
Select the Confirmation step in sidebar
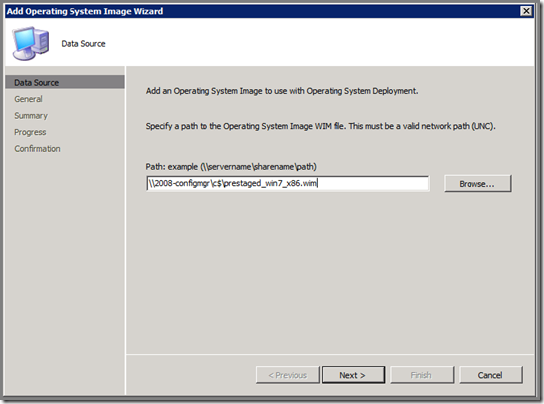[x=37, y=149]
